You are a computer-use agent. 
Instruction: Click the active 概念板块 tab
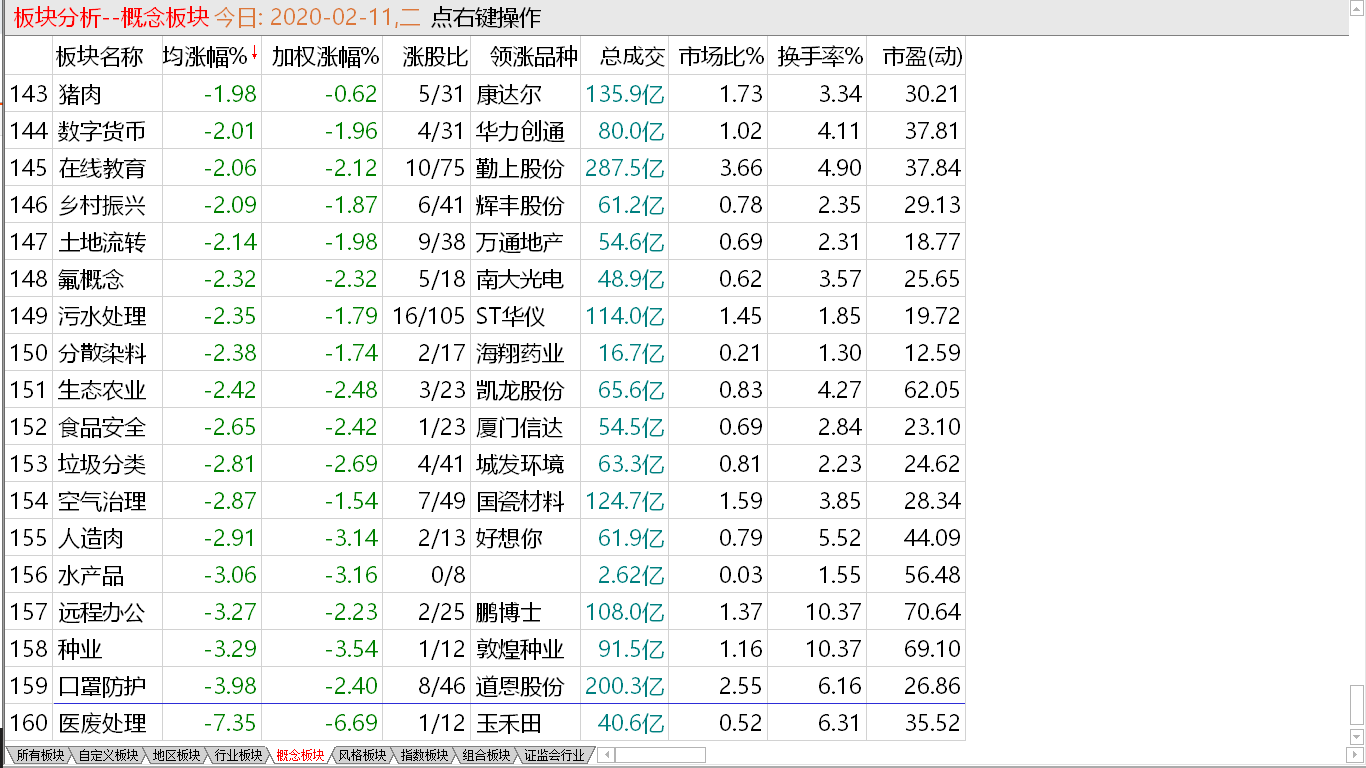point(299,755)
